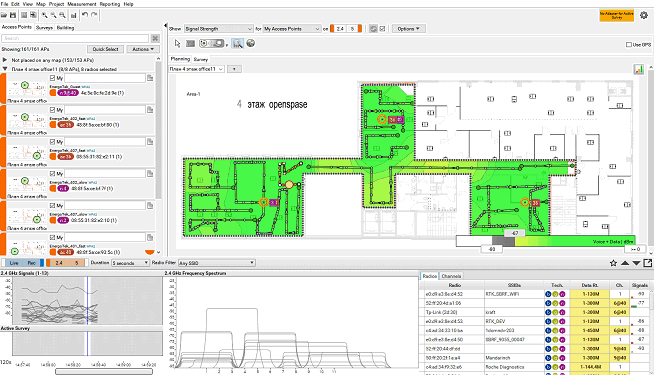Open the Actions dropdown

point(143,49)
